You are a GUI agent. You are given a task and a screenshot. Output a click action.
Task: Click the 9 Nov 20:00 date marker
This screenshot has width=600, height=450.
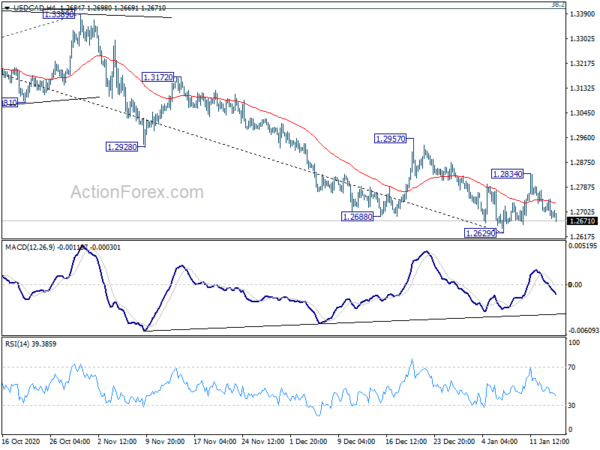coord(165,441)
